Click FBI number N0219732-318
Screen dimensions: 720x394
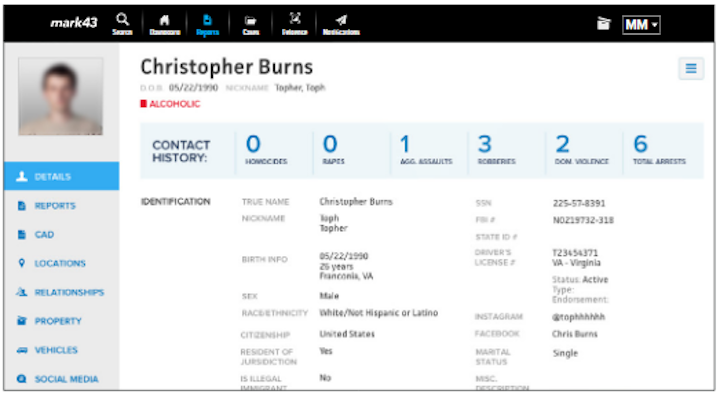[583, 220]
